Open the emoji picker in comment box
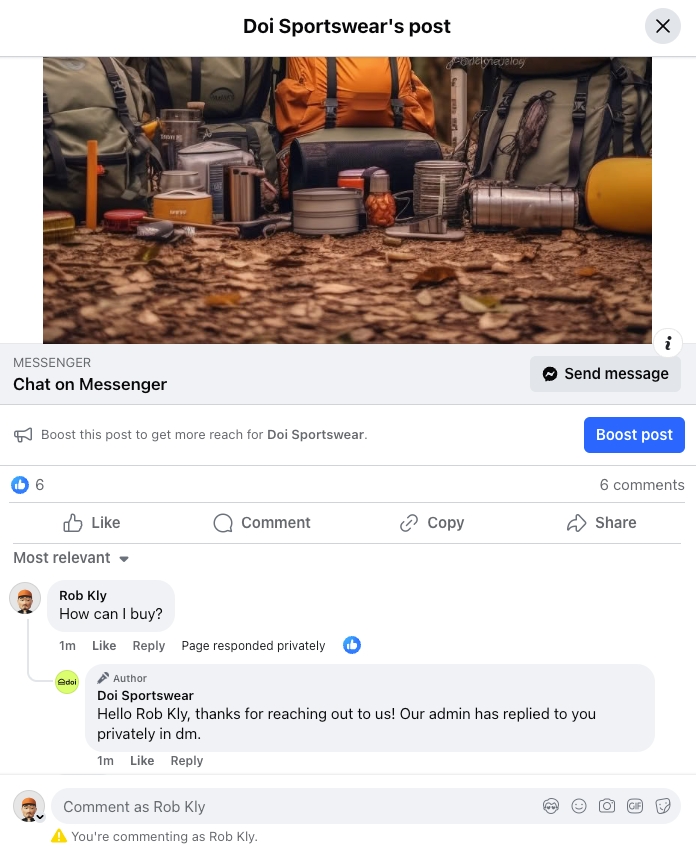The height and width of the screenshot is (862, 696). [579, 806]
